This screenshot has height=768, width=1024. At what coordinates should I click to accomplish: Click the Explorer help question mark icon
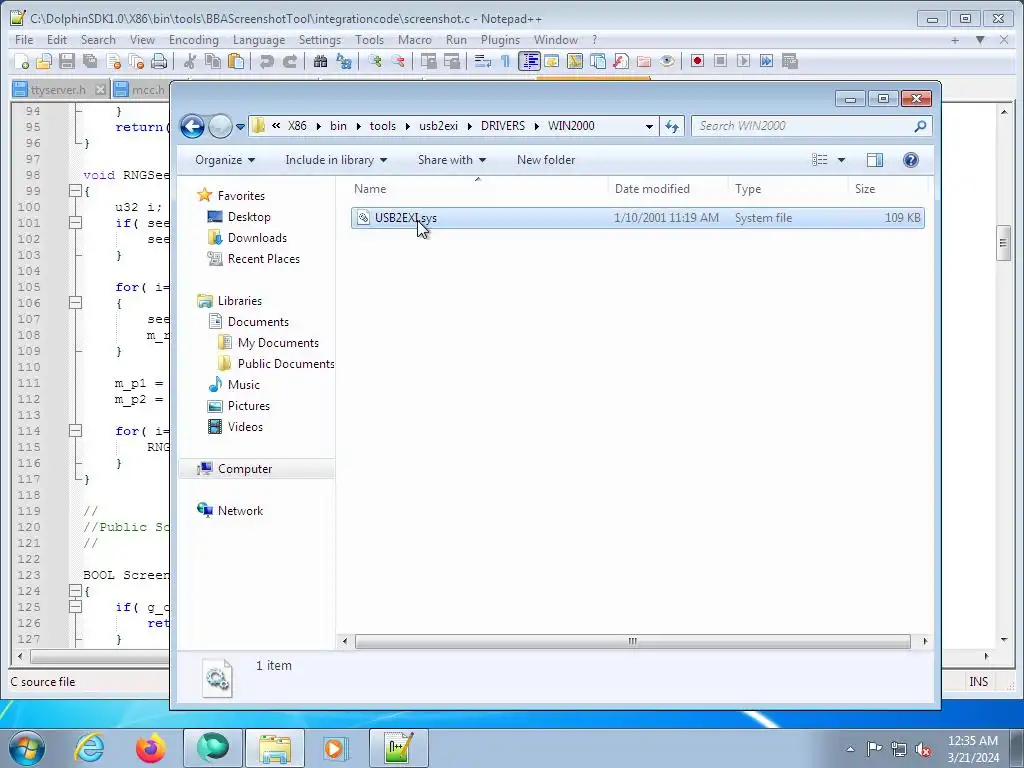coord(910,160)
